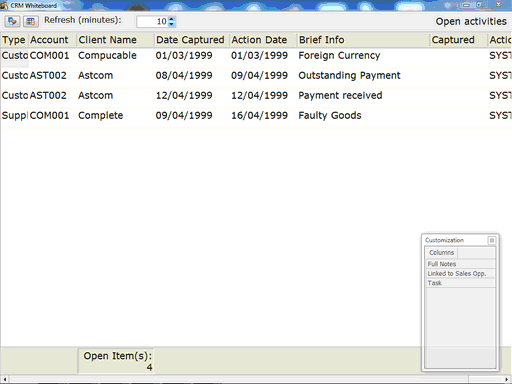Sort by the Date Captured column header
The width and height of the screenshot is (512, 384).
[192, 40]
